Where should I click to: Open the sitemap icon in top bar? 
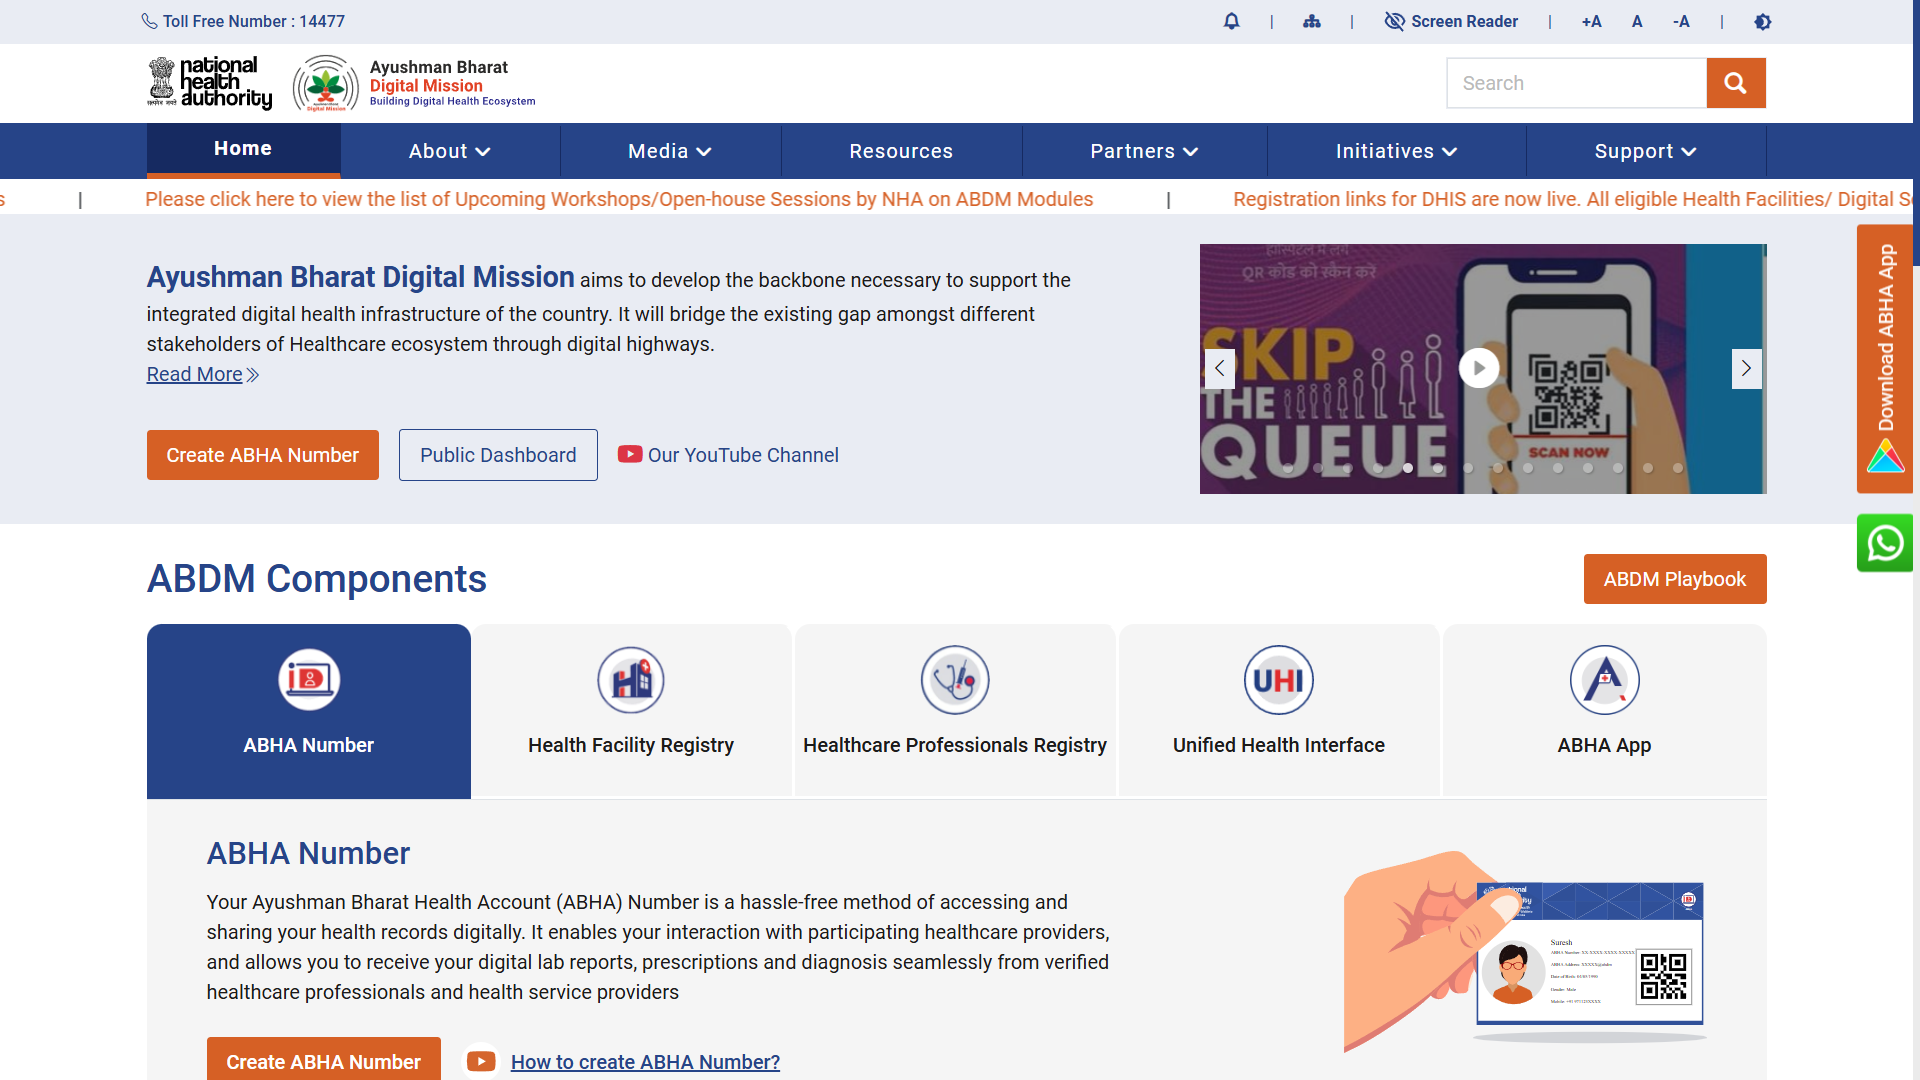tap(1312, 21)
